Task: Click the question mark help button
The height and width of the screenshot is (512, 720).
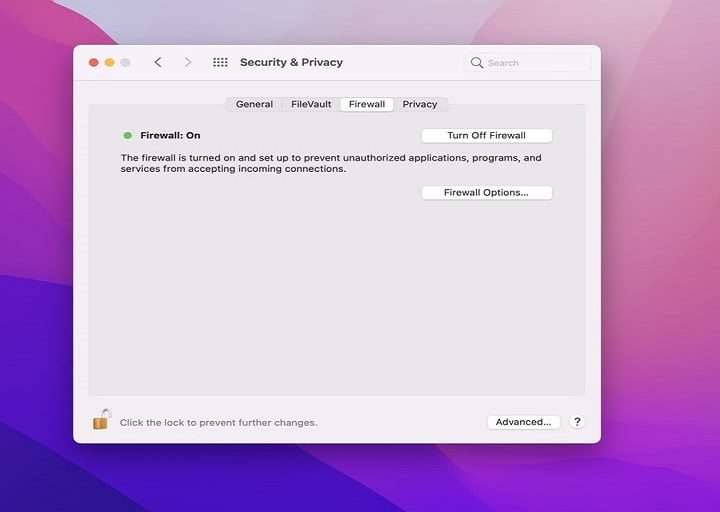Action: tap(577, 422)
